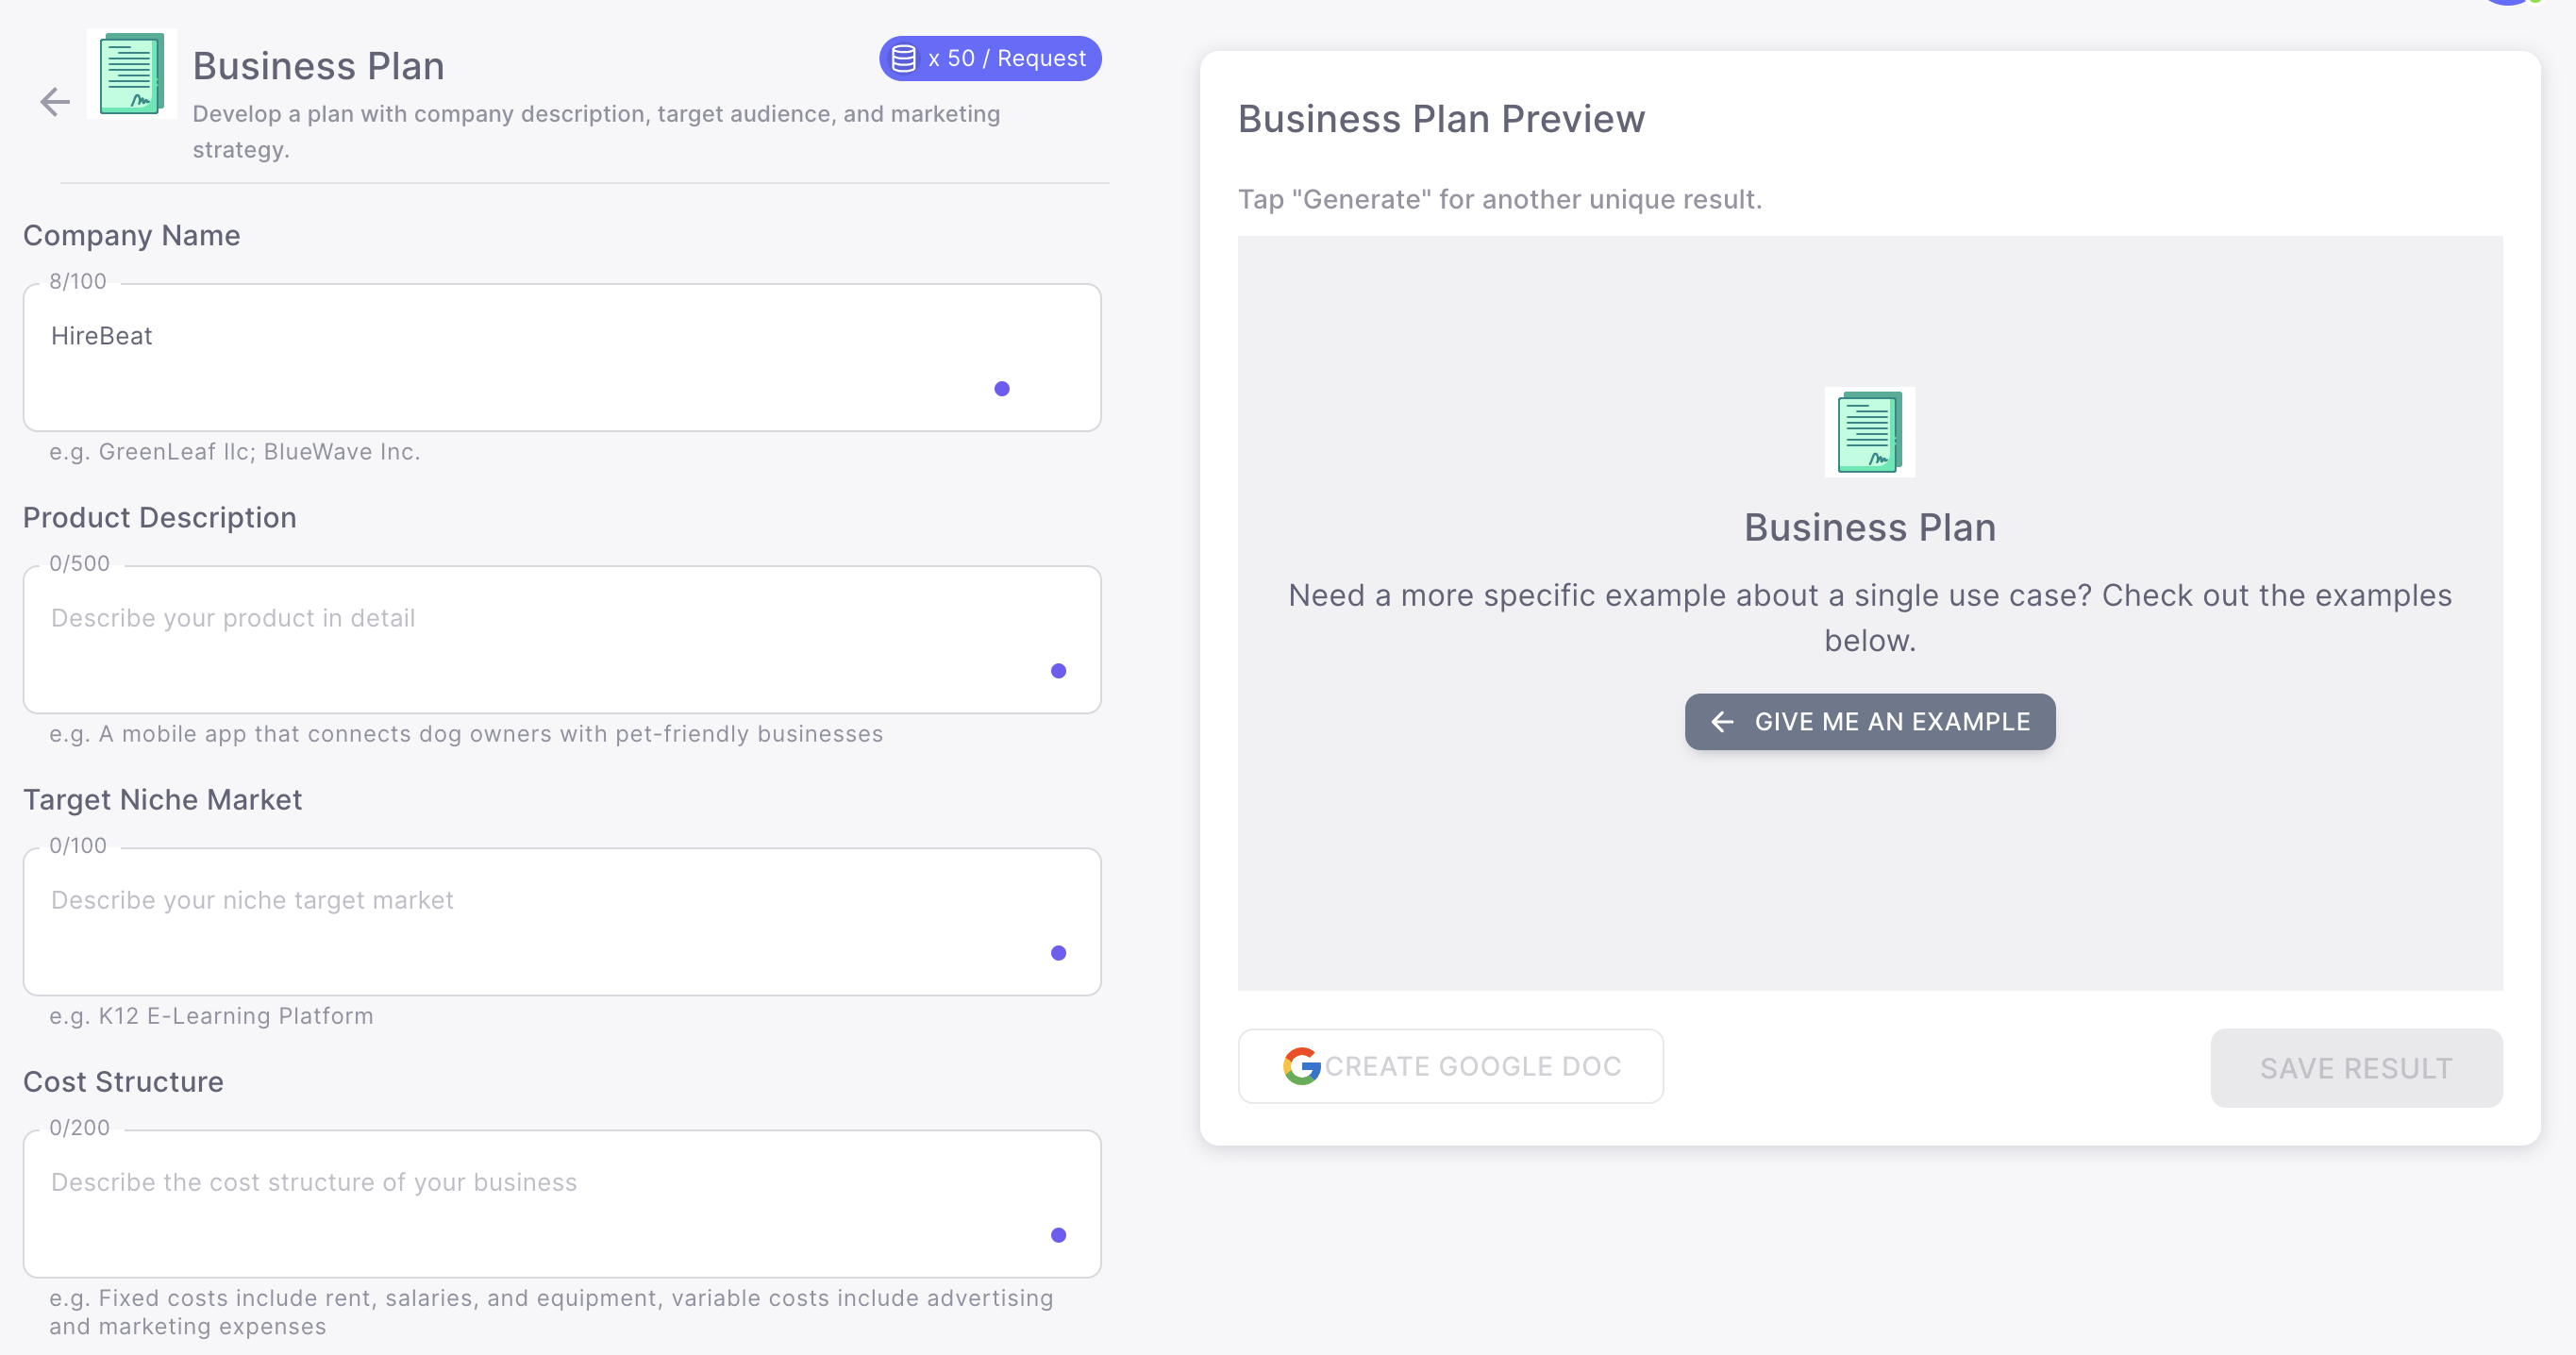Viewport: 2576px width, 1355px height.
Task: Click the purple dot in Cost Structure field
Action: coord(1058,1235)
